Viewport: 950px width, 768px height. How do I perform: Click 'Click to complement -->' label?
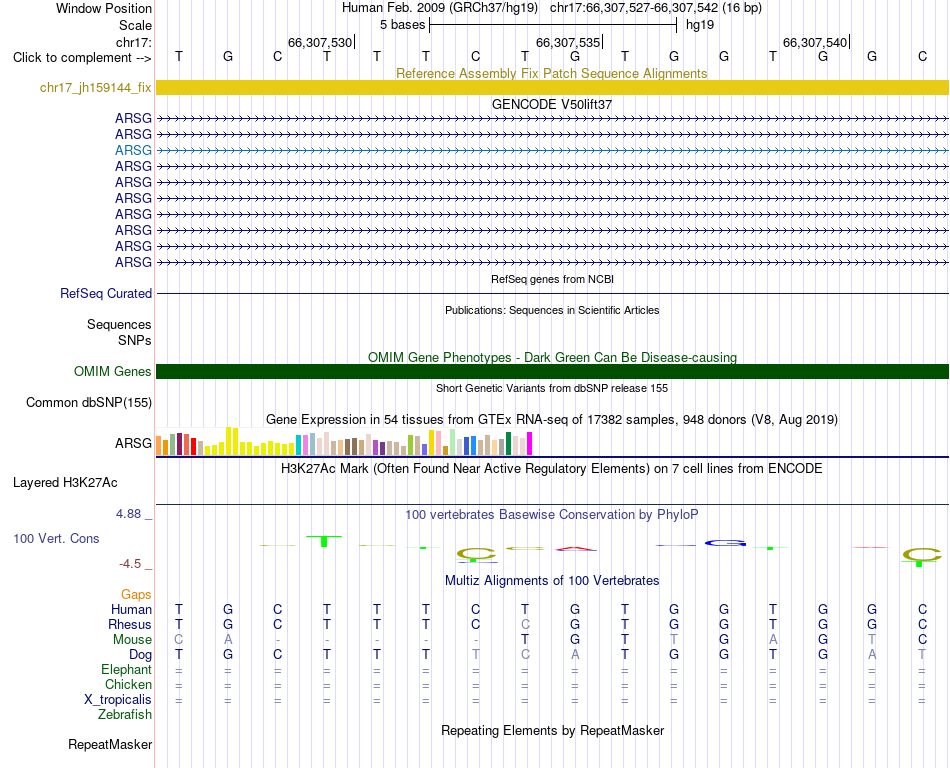click(x=82, y=58)
